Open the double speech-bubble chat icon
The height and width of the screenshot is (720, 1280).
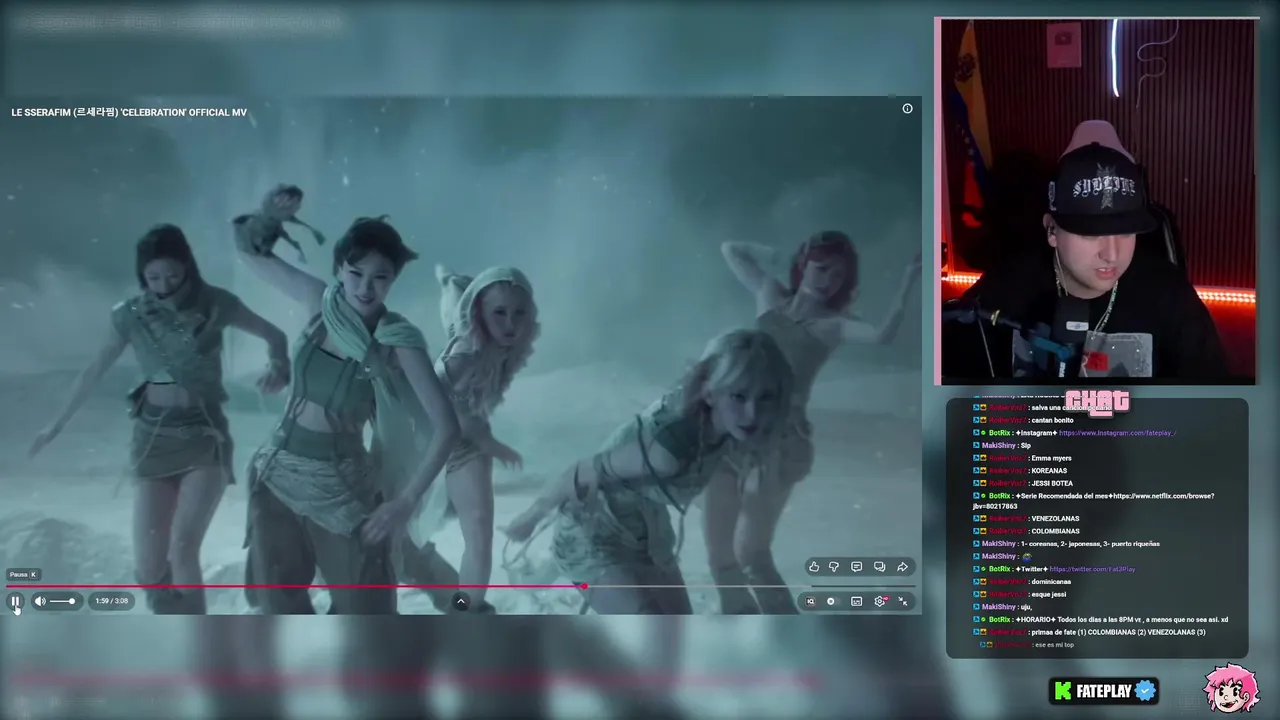(x=880, y=567)
